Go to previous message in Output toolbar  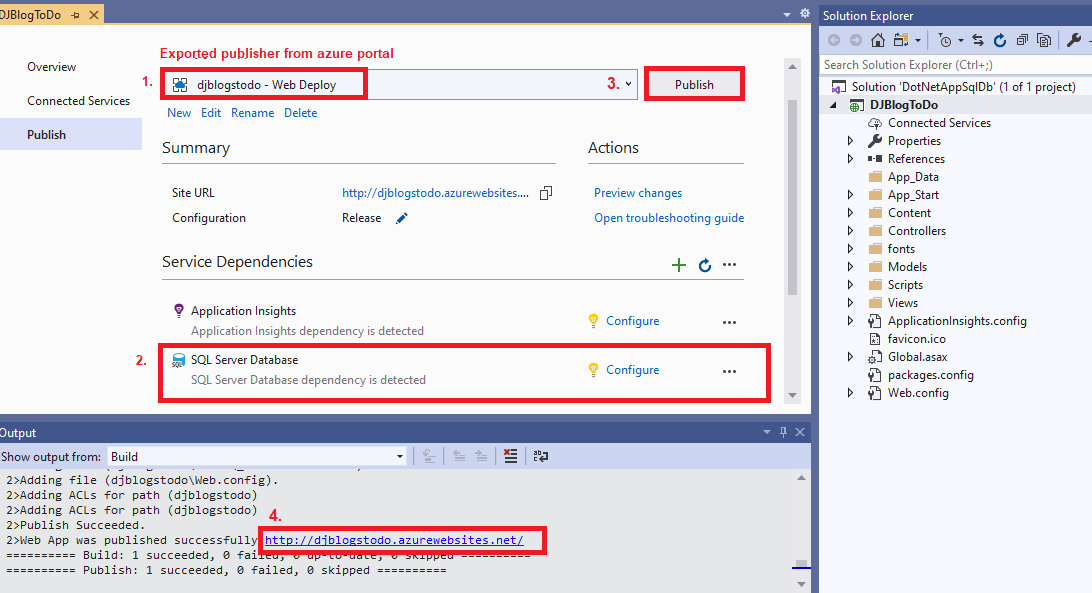click(459, 456)
